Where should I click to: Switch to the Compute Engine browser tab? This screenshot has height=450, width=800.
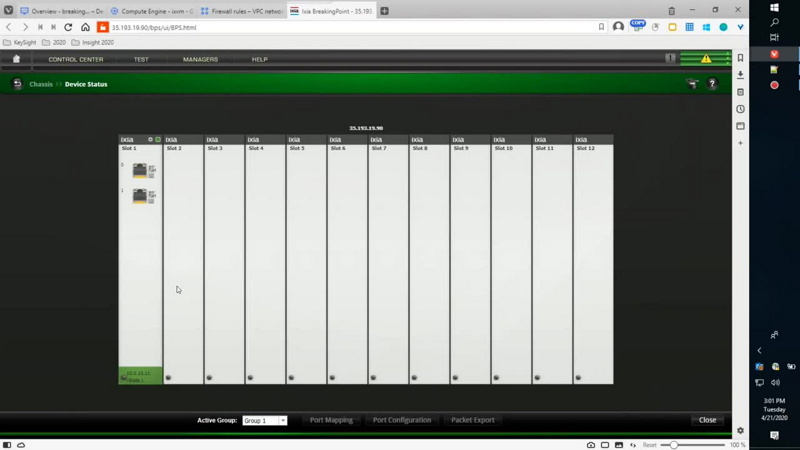152,11
